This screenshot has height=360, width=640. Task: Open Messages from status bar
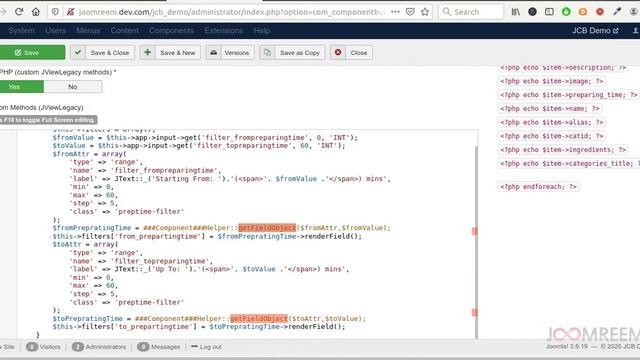click(159, 347)
